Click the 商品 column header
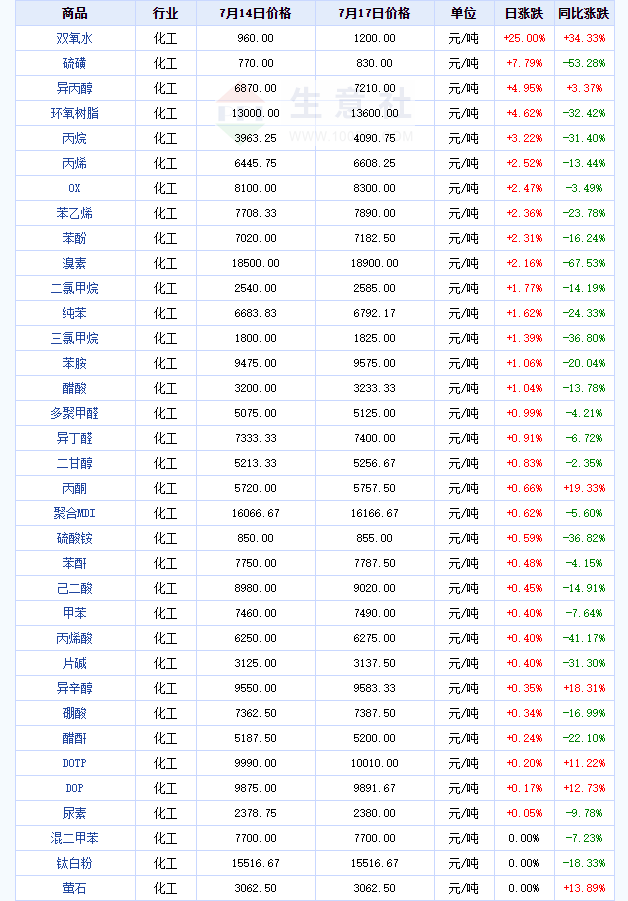The width and height of the screenshot is (628, 901). click(74, 13)
